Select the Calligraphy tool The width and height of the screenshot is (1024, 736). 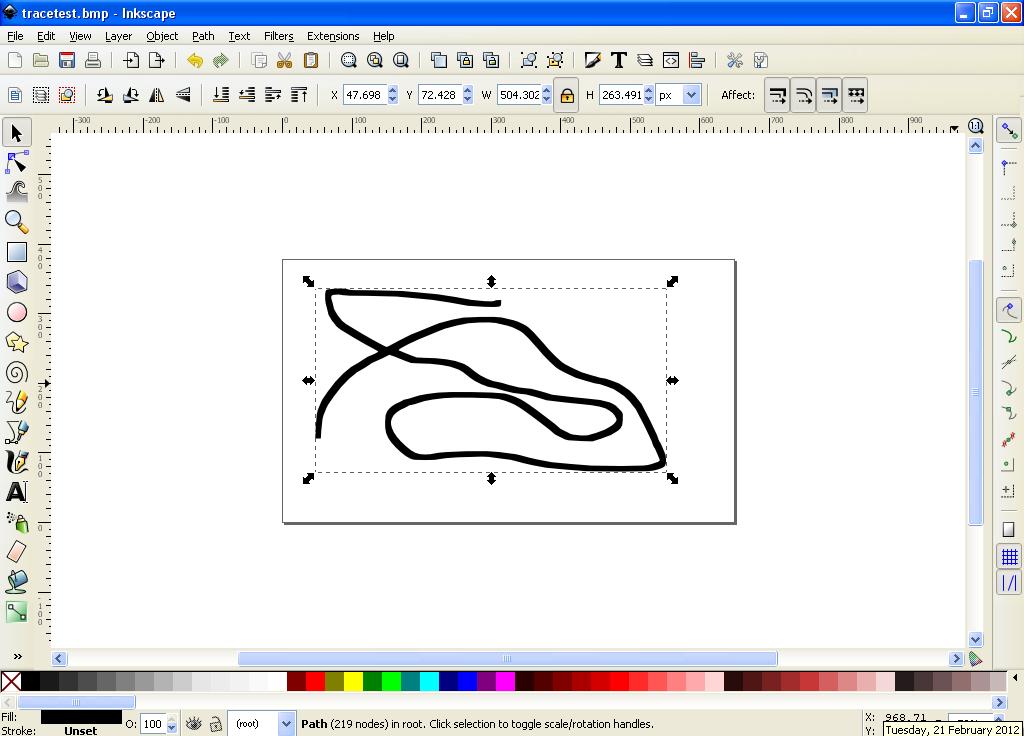pyautogui.click(x=16, y=462)
